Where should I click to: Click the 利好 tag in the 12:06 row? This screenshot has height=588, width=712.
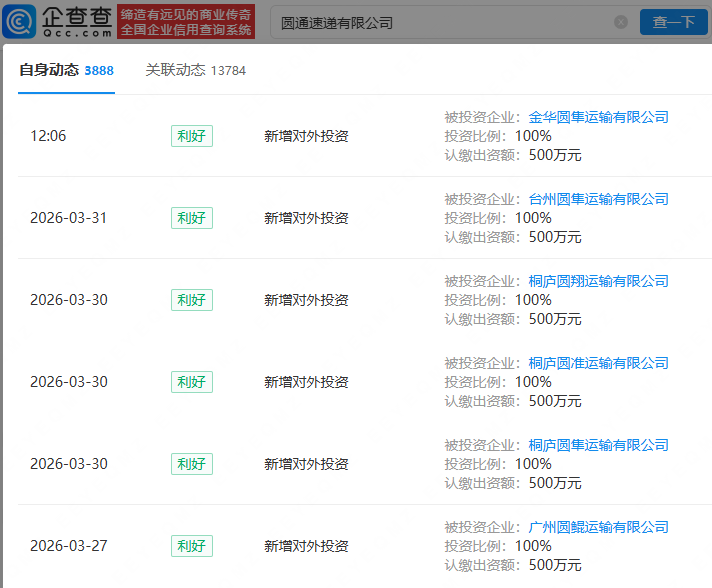click(x=191, y=136)
